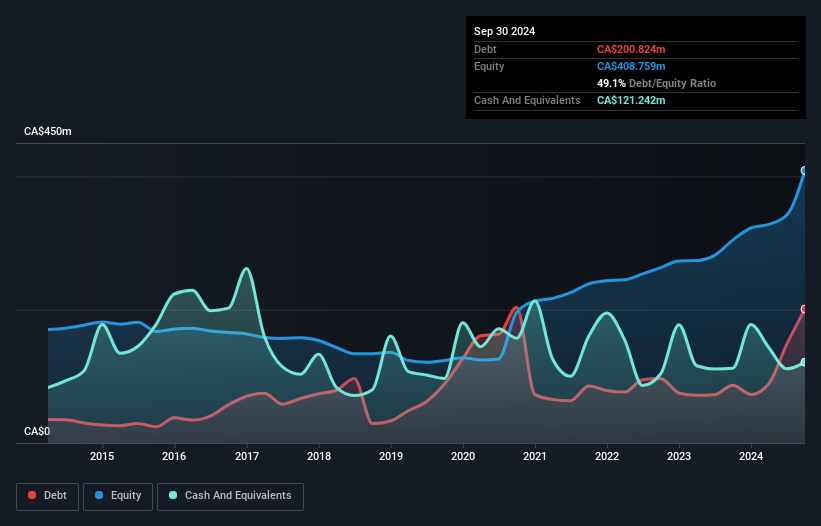821x526 pixels.
Task: Click the 2021 x-axis label
Action: click(535, 456)
